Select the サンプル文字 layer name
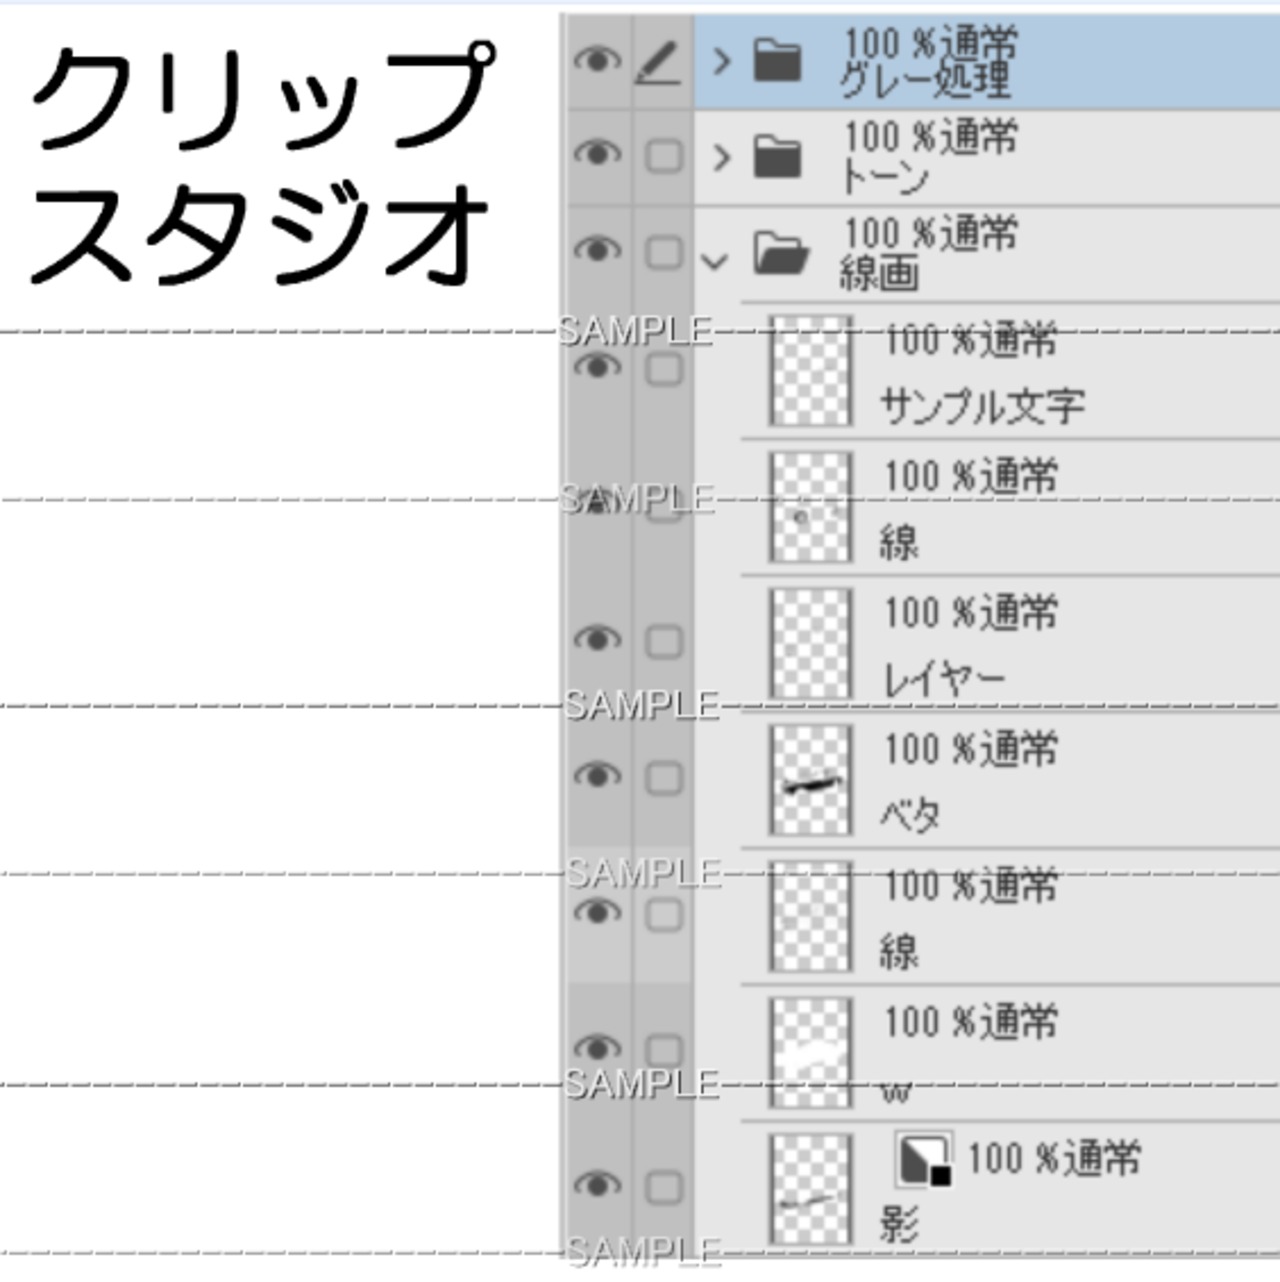 pyautogui.click(x=981, y=406)
